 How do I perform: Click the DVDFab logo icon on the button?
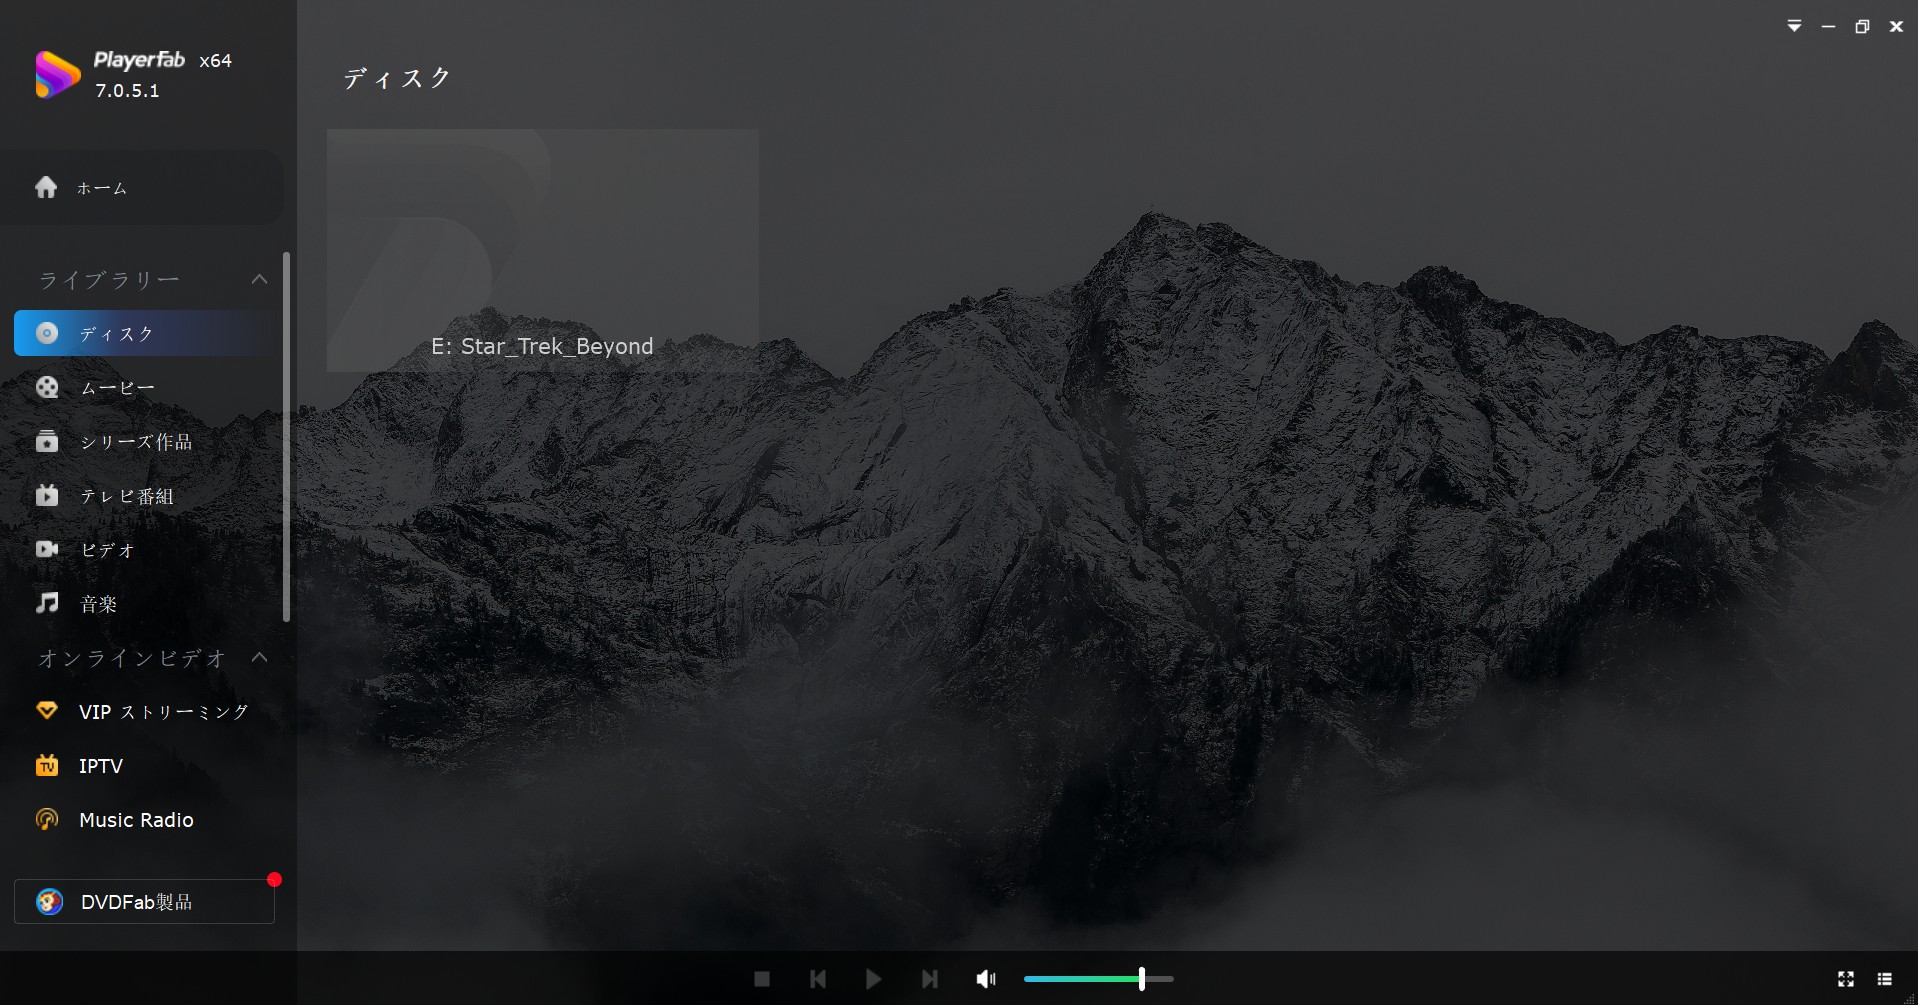tap(49, 901)
